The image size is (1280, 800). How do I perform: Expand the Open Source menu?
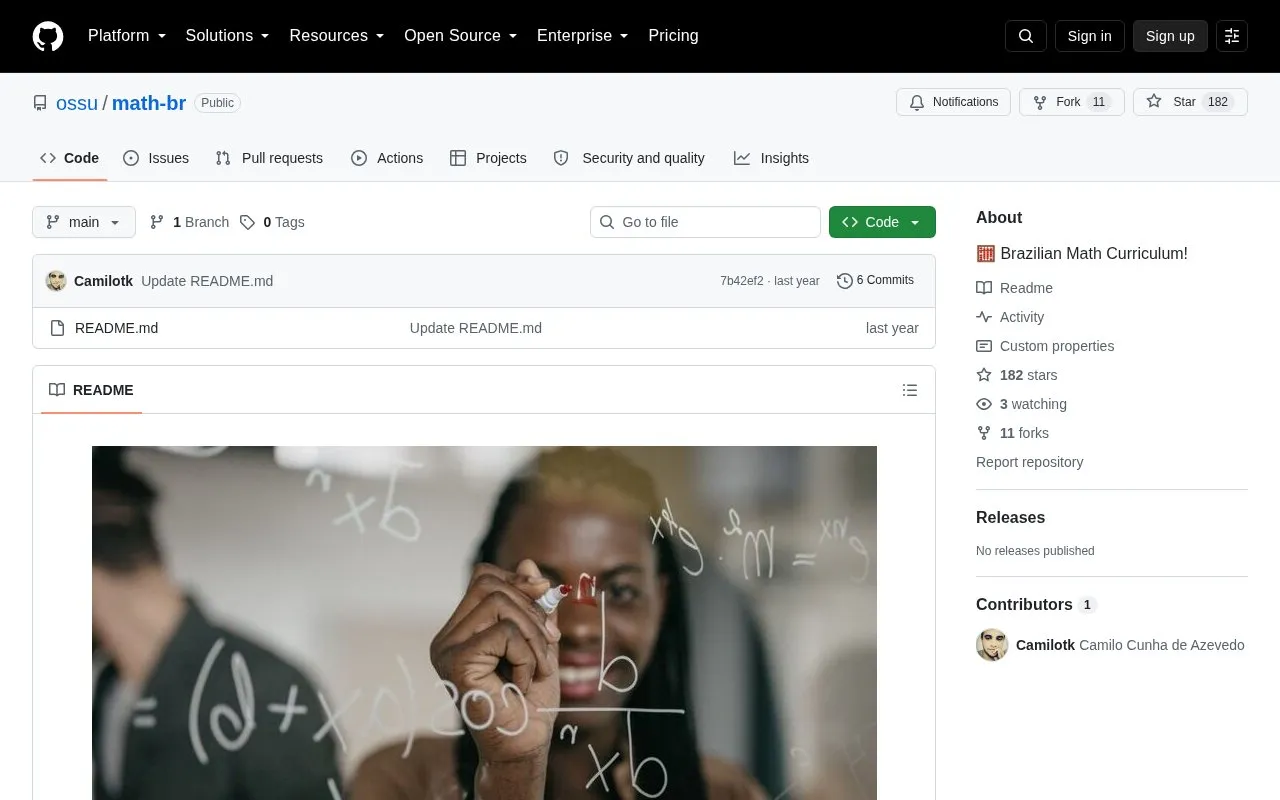pos(461,36)
